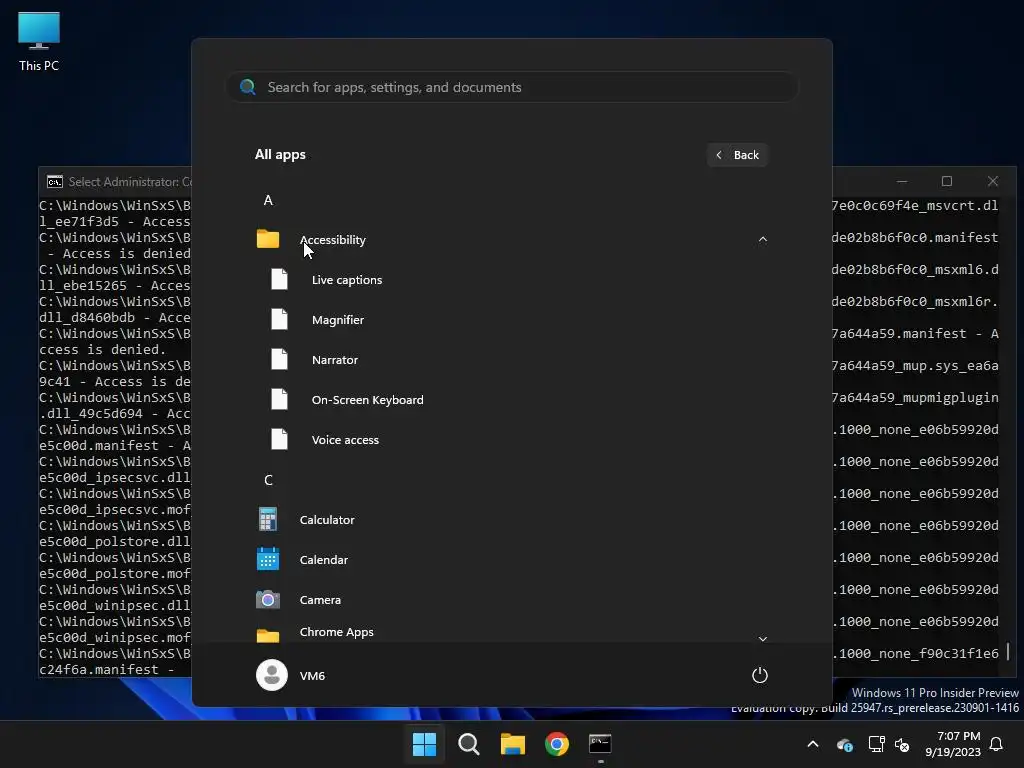
Task: Click the Command Prompt vertical scrollbar thumb
Action: point(1008,651)
